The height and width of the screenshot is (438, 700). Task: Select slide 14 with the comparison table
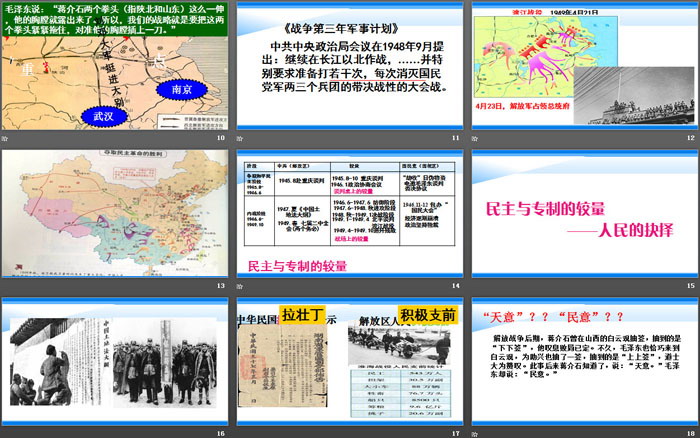350,213
